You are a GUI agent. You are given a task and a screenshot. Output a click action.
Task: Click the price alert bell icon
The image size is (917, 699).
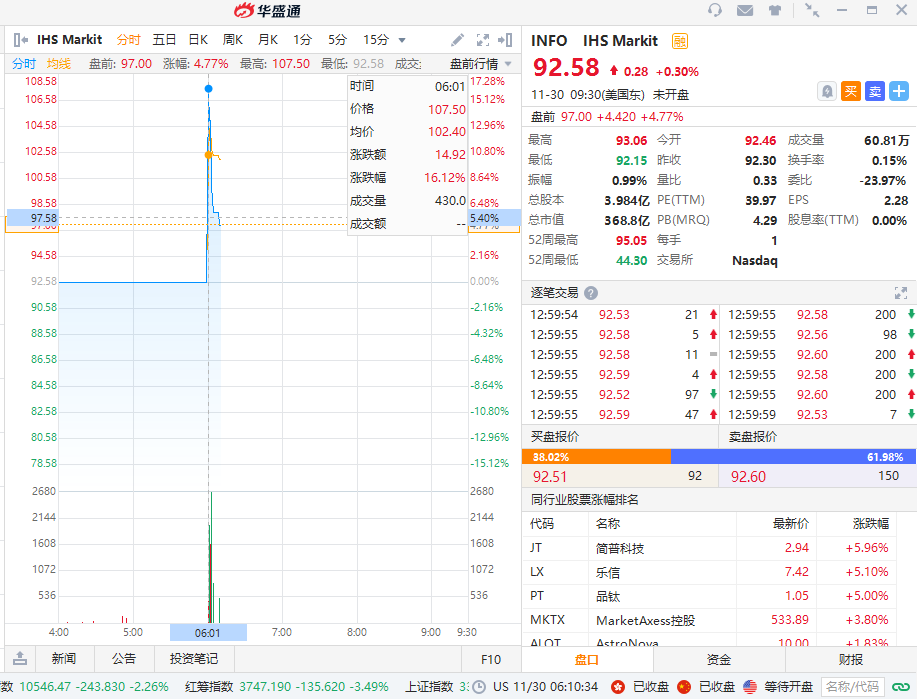coord(826,91)
